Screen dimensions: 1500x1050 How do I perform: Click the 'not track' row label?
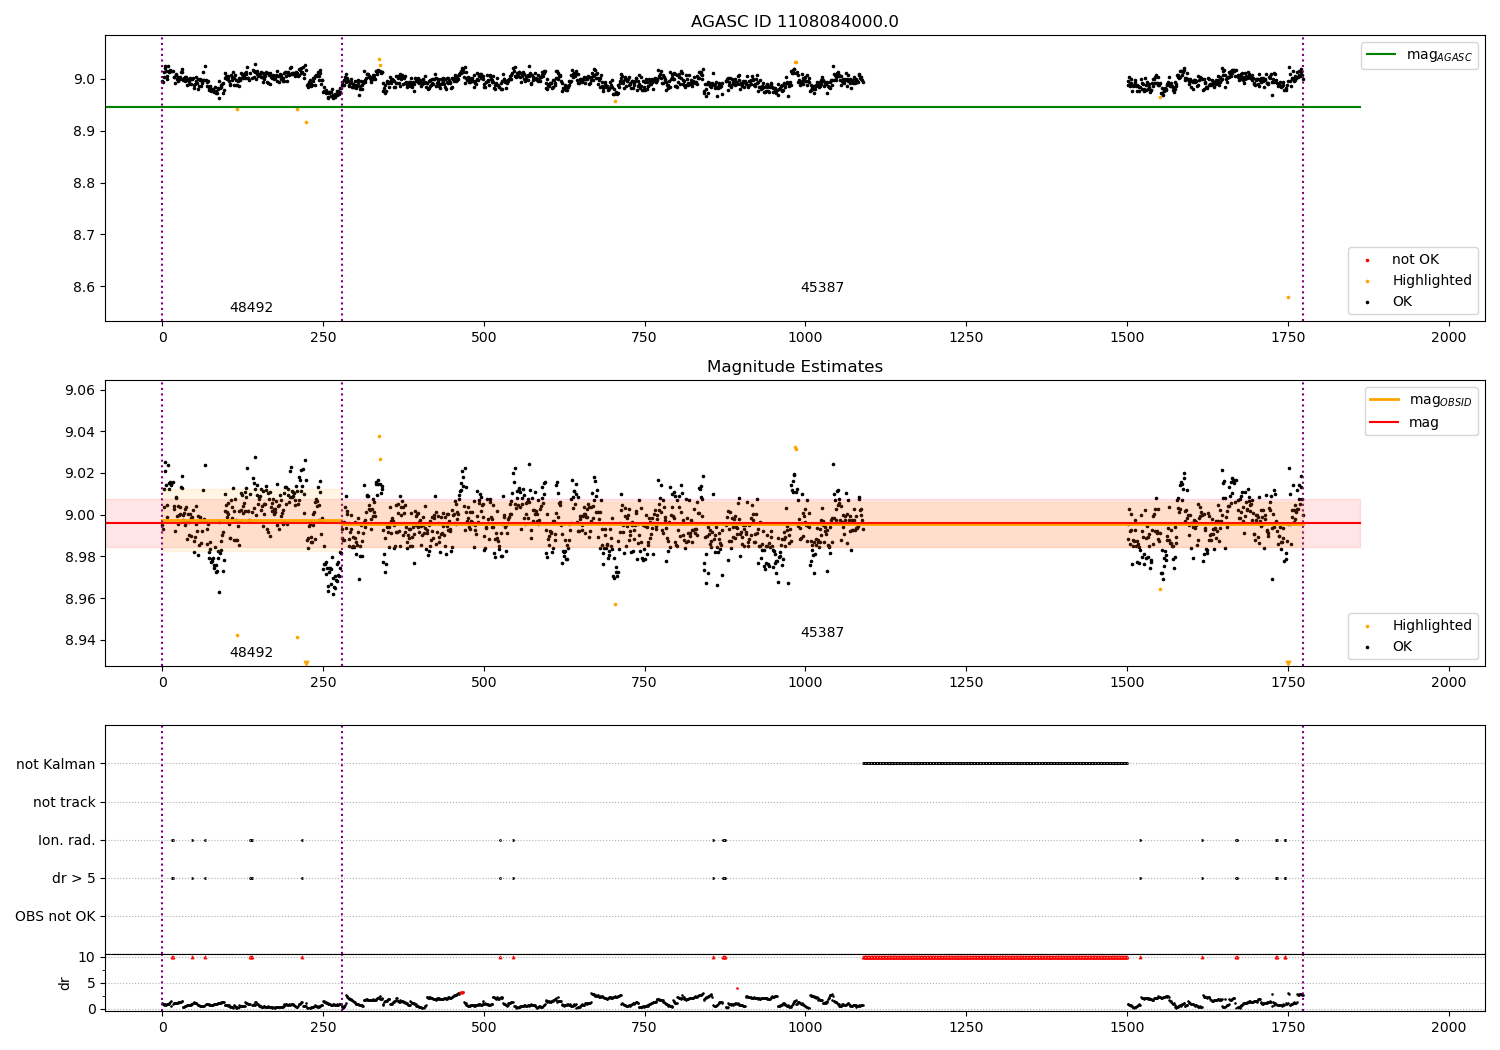click(64, 803)
